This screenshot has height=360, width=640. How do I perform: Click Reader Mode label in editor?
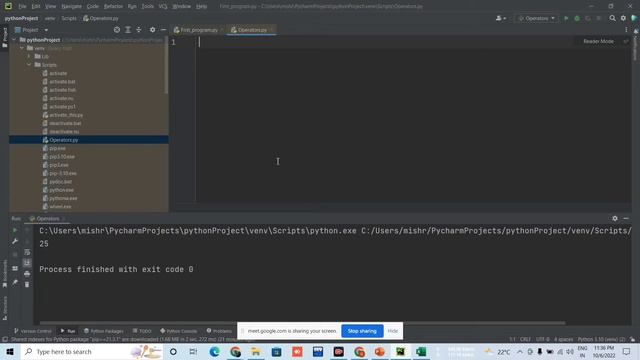[x=598, y=41]
